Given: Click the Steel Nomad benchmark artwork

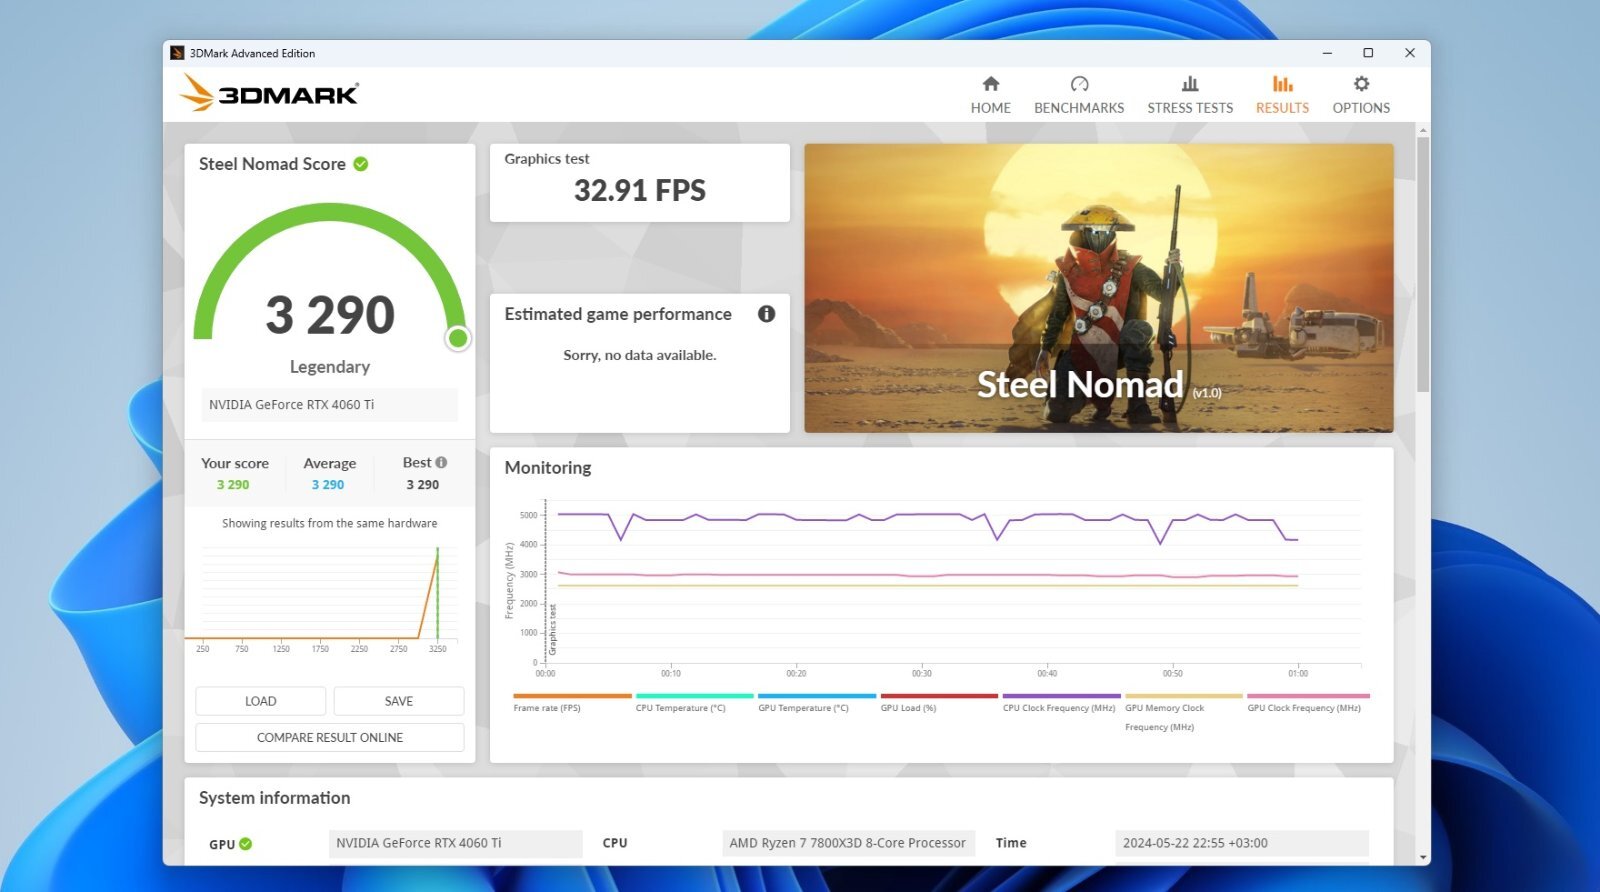Looking at the screenshot, I should [1099, 288].
